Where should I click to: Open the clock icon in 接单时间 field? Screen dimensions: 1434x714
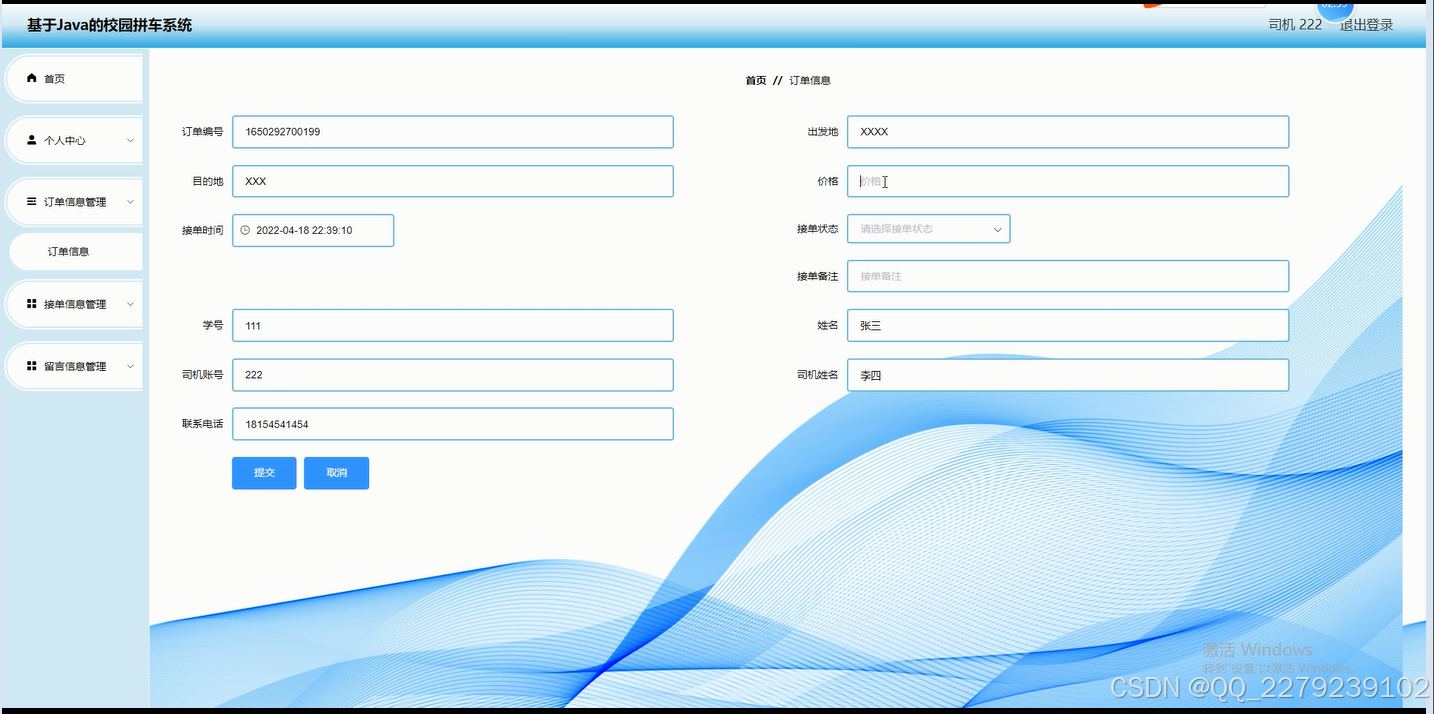coord(245,230)
